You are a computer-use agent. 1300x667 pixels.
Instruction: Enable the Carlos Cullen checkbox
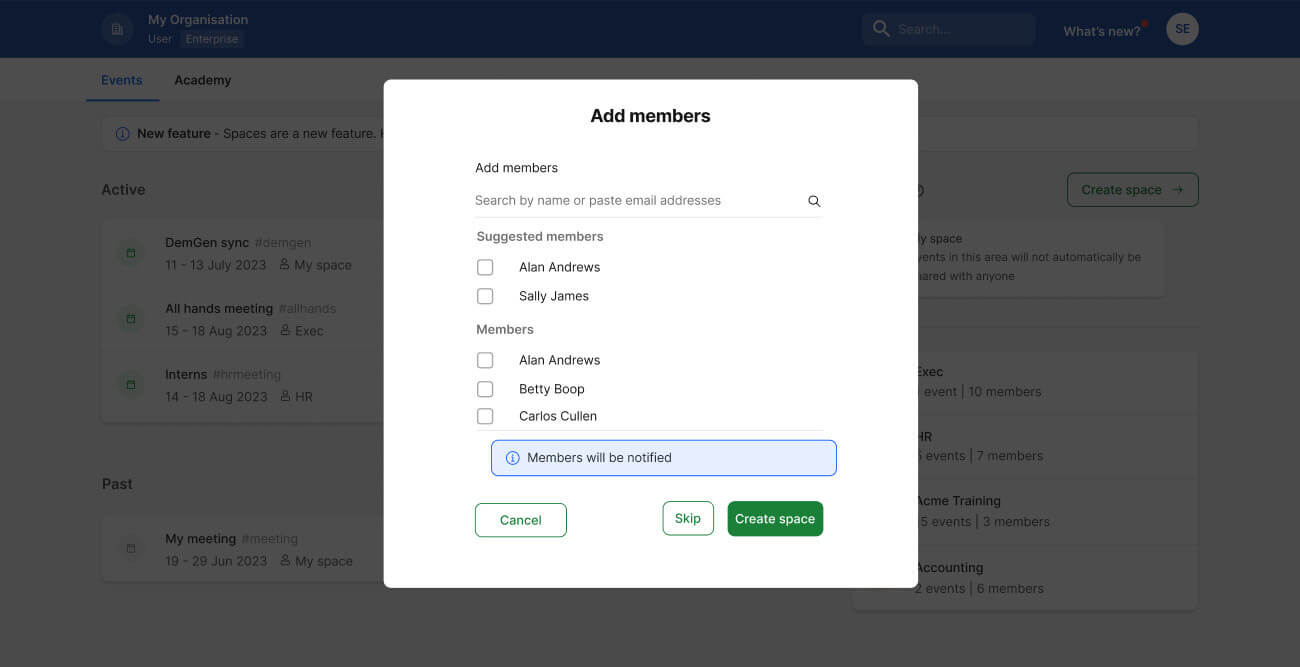point(485,416)
